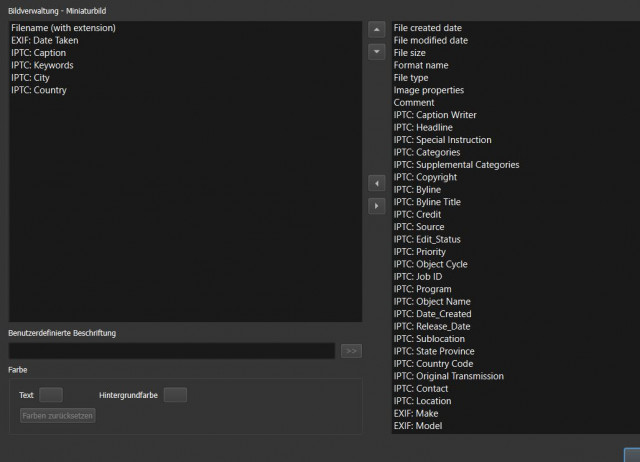This screenshot has width=640, height=462.
Task: Select IPTC: Keywords in left list
Action: (x=42, y=65)
